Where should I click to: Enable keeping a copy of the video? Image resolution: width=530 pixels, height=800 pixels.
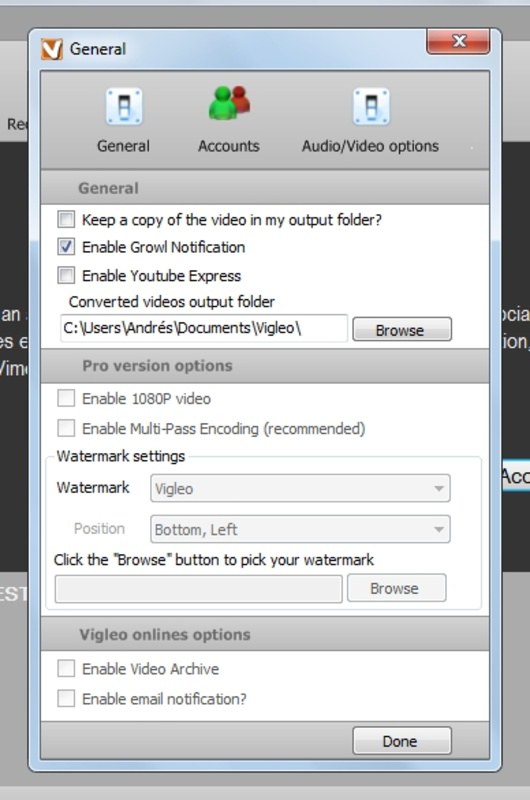66,219
